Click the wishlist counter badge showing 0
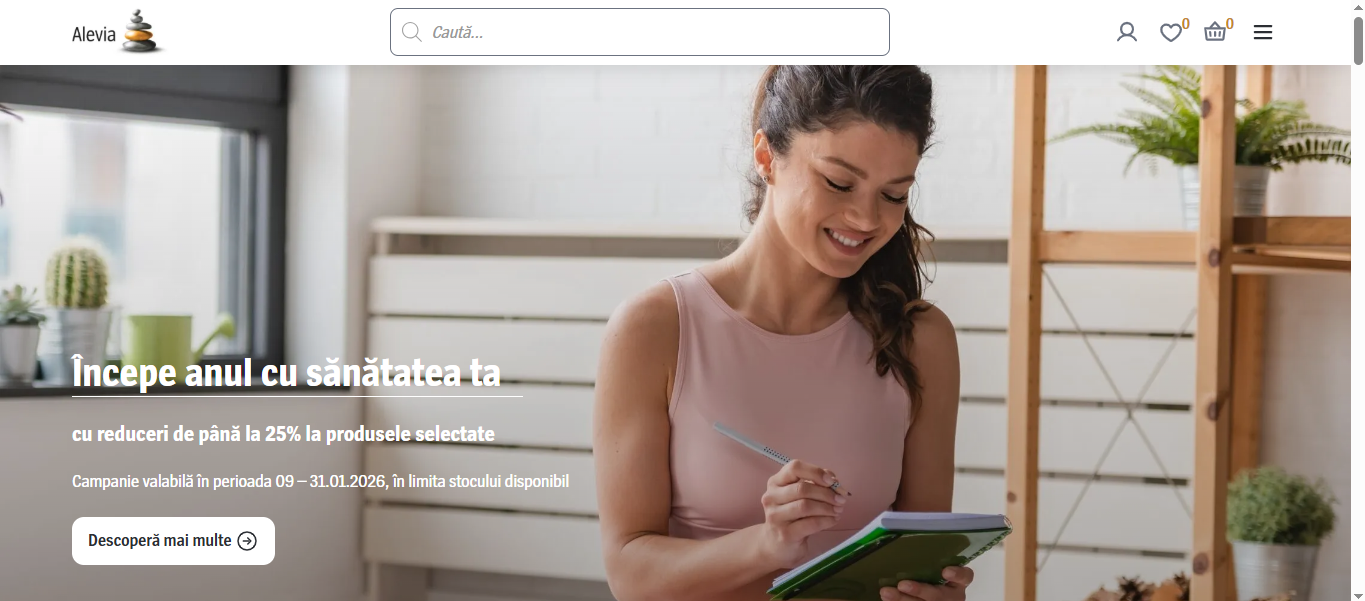This screenshot has height=601, width=1365. pos(1186,23)
